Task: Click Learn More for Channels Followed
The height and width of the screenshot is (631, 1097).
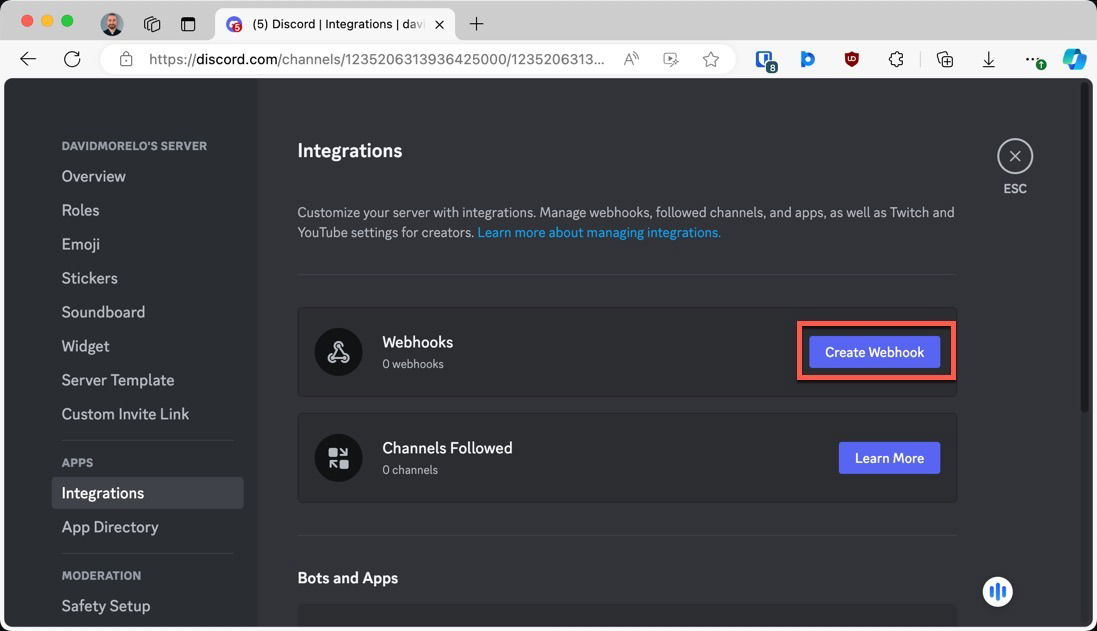Action: (889, 458)
